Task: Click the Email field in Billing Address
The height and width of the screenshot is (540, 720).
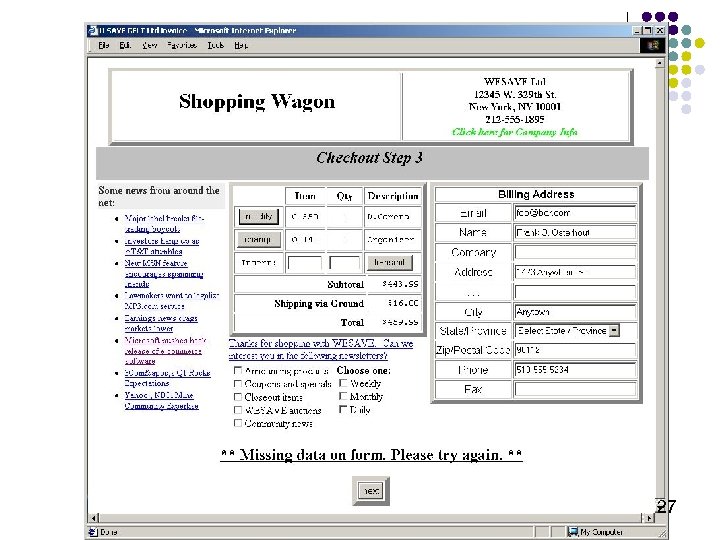Action: [x=575, y=213]
